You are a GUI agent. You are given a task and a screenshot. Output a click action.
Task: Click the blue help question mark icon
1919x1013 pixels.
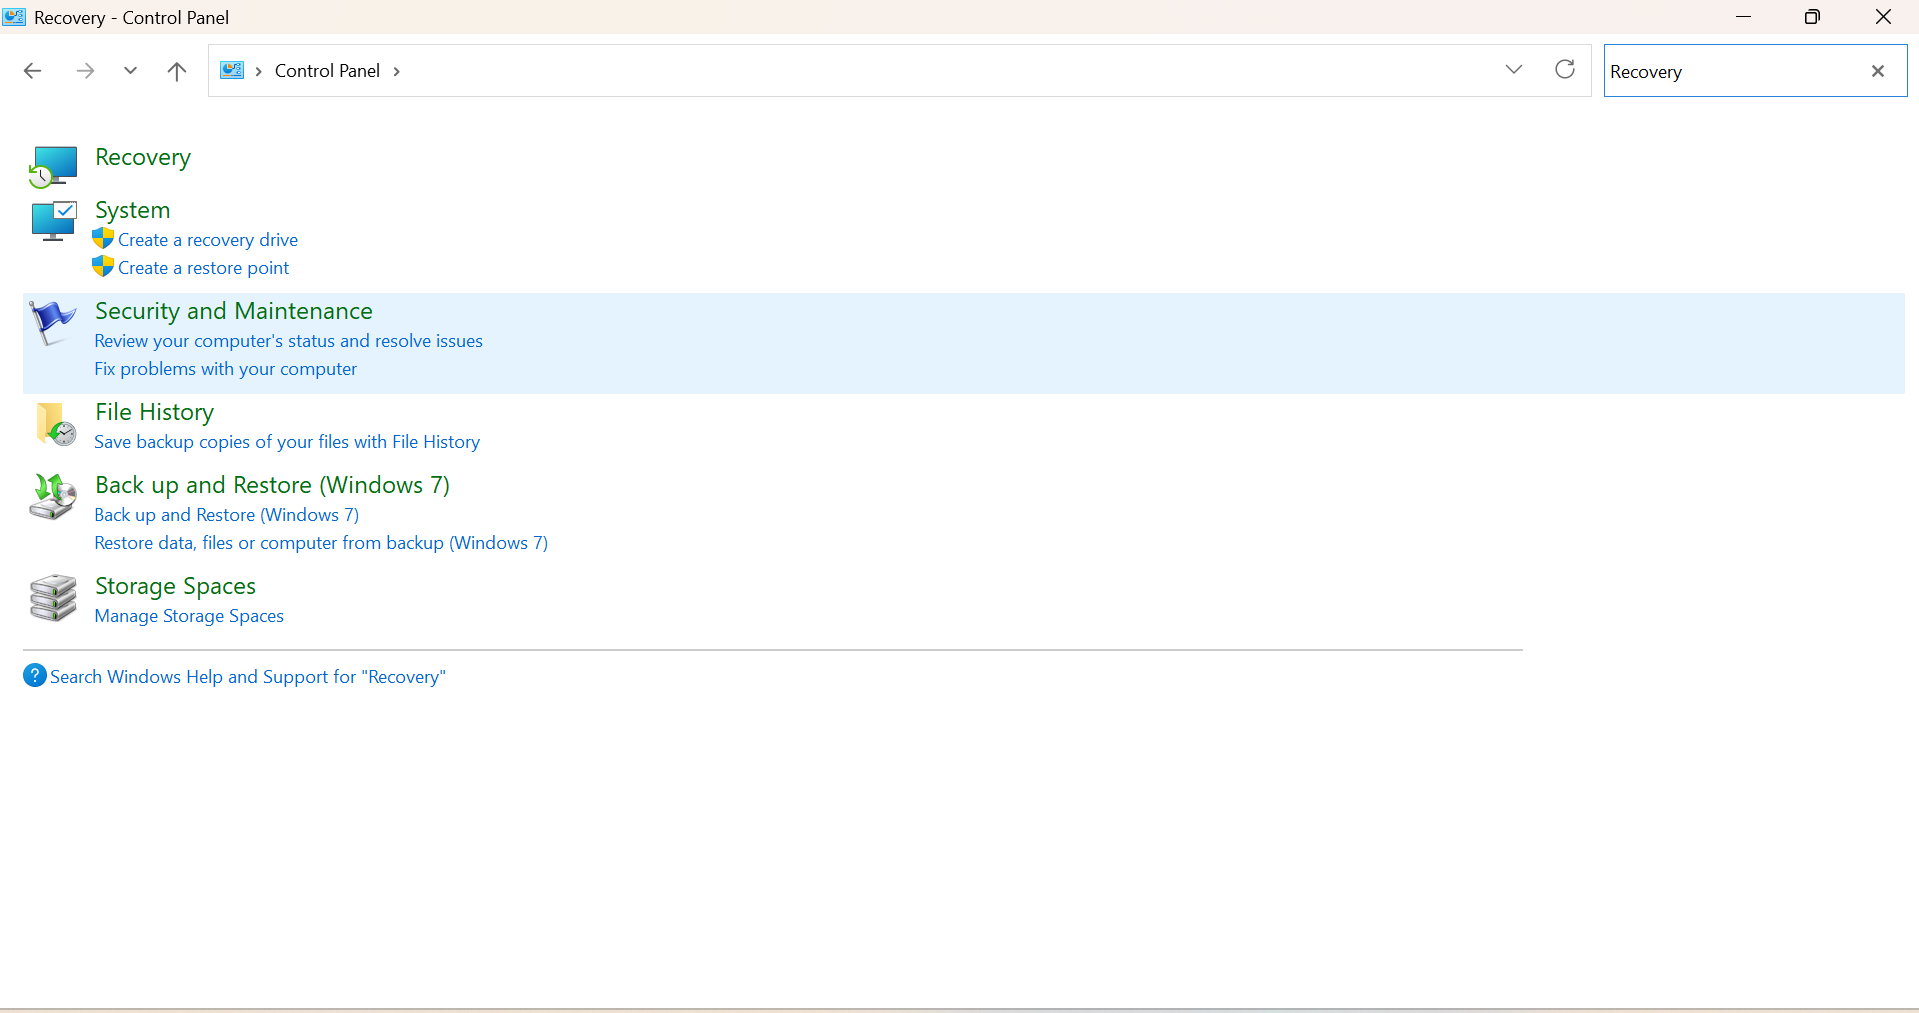pos(35,676)
